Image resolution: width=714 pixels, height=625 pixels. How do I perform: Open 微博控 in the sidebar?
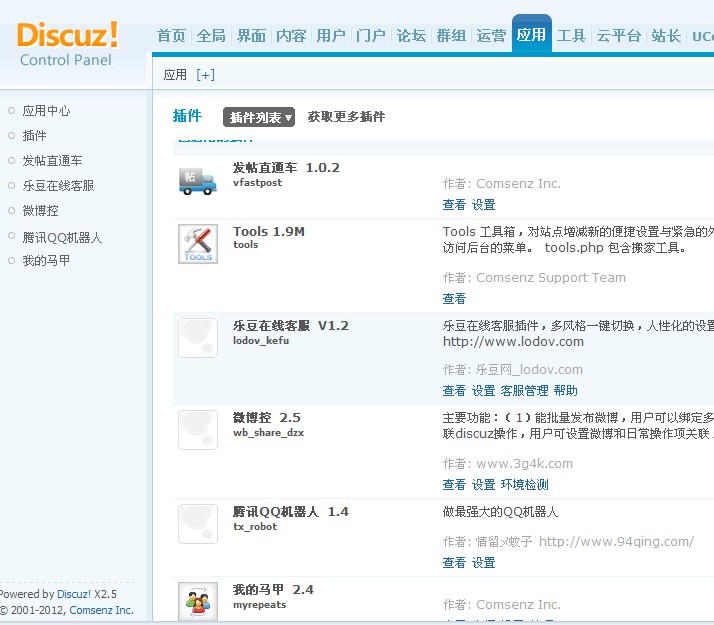(x=40, y=211)
